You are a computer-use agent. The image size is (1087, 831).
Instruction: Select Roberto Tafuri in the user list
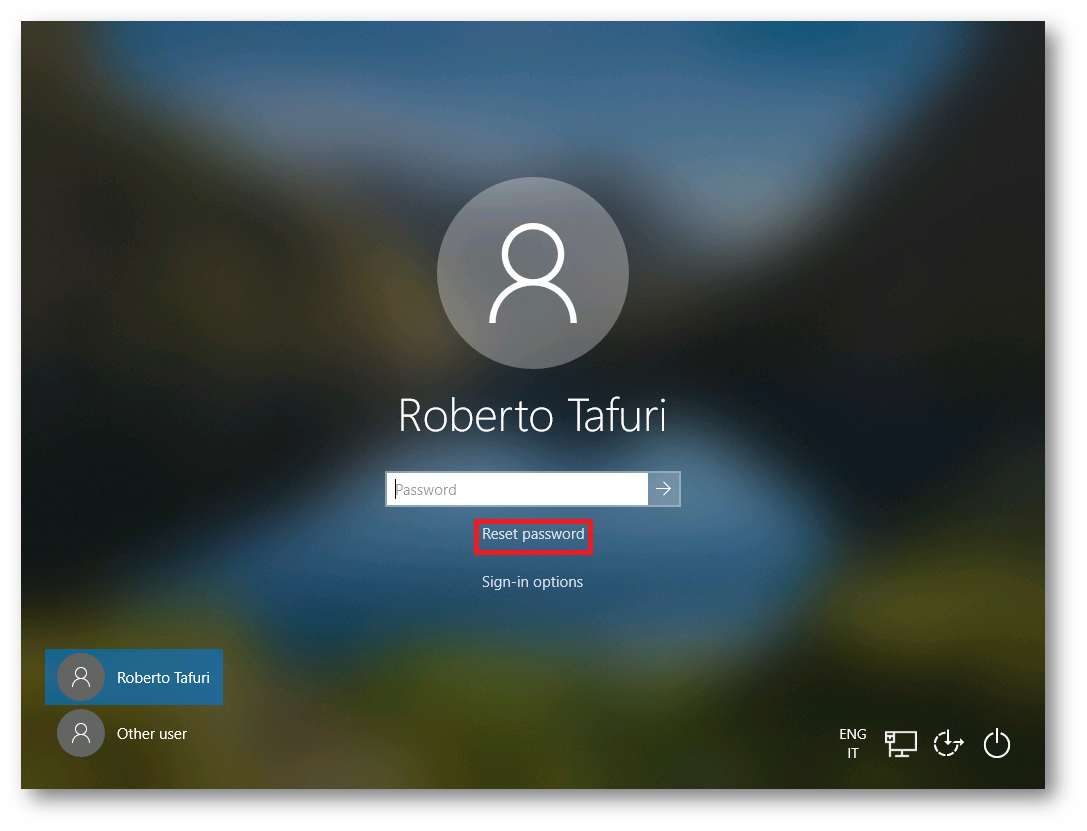click(x=134, y=677)
